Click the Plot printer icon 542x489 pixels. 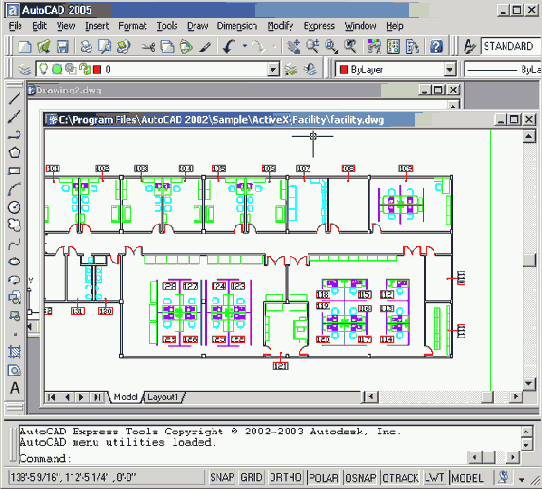coord(86,47)
